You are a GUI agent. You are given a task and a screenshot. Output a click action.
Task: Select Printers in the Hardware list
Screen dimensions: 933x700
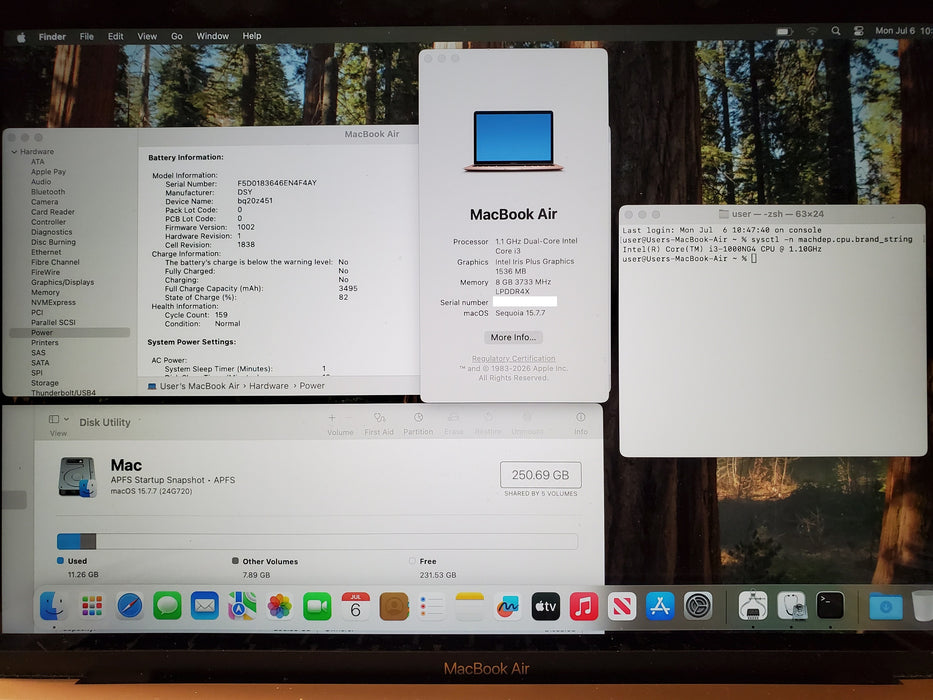tap(45, 342)
